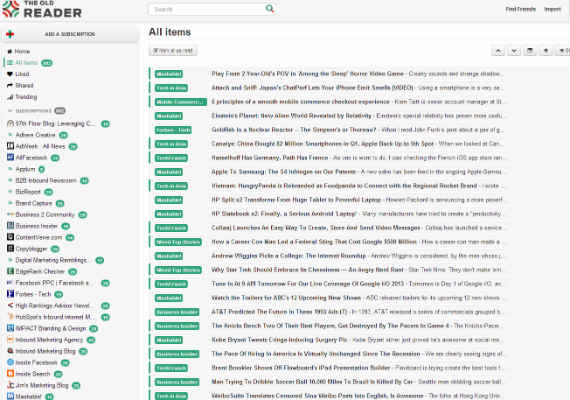Jump to next item with down arrow
This screenshot has width=570, height=400.
[514, 51]
